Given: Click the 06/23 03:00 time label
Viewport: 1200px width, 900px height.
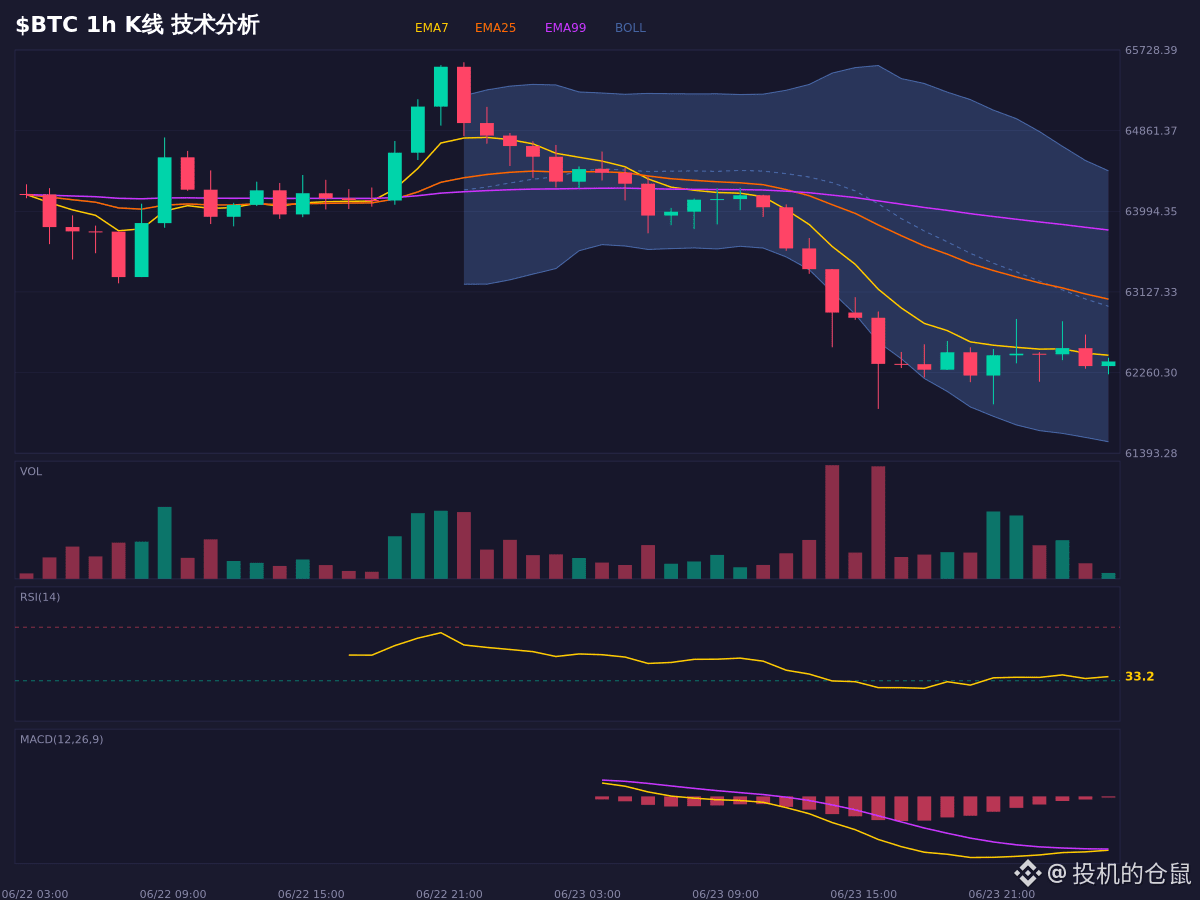Looking at the screenshot, I should (587, 894).
